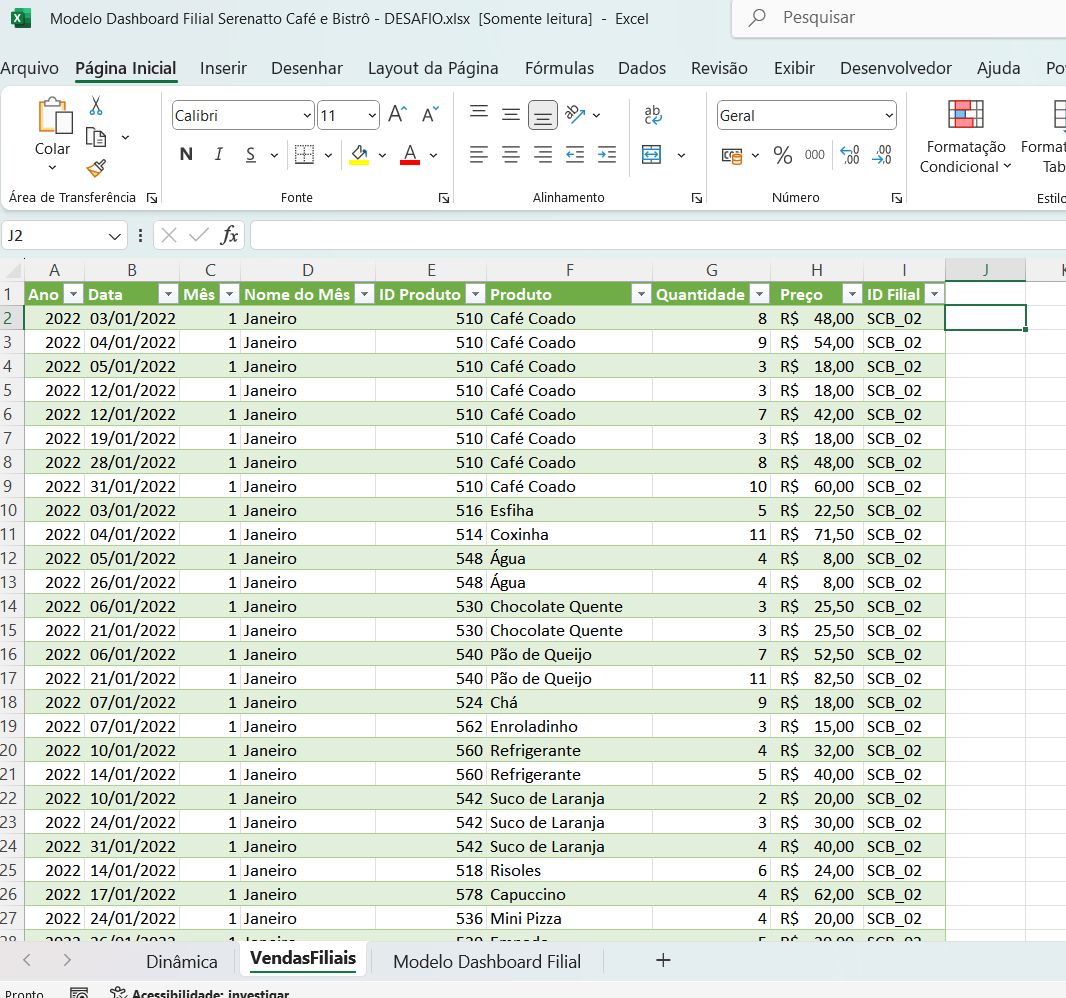This screenshot has width=1066, height=998.
Task: Open the ID Filial filter dropdown
Action: point(935,294)
